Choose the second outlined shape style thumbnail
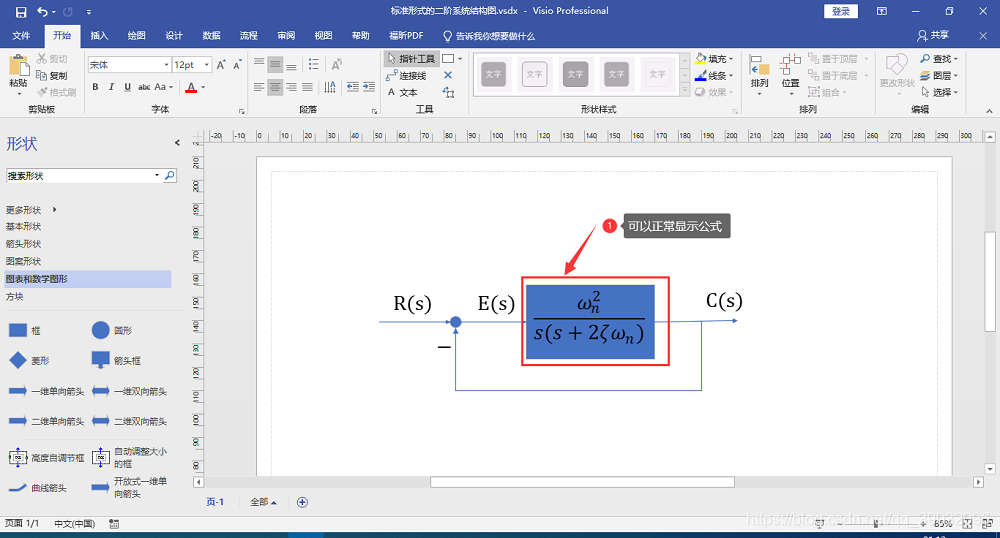Viewport: 1000px width, 538px height. click(x=534, y=74)
